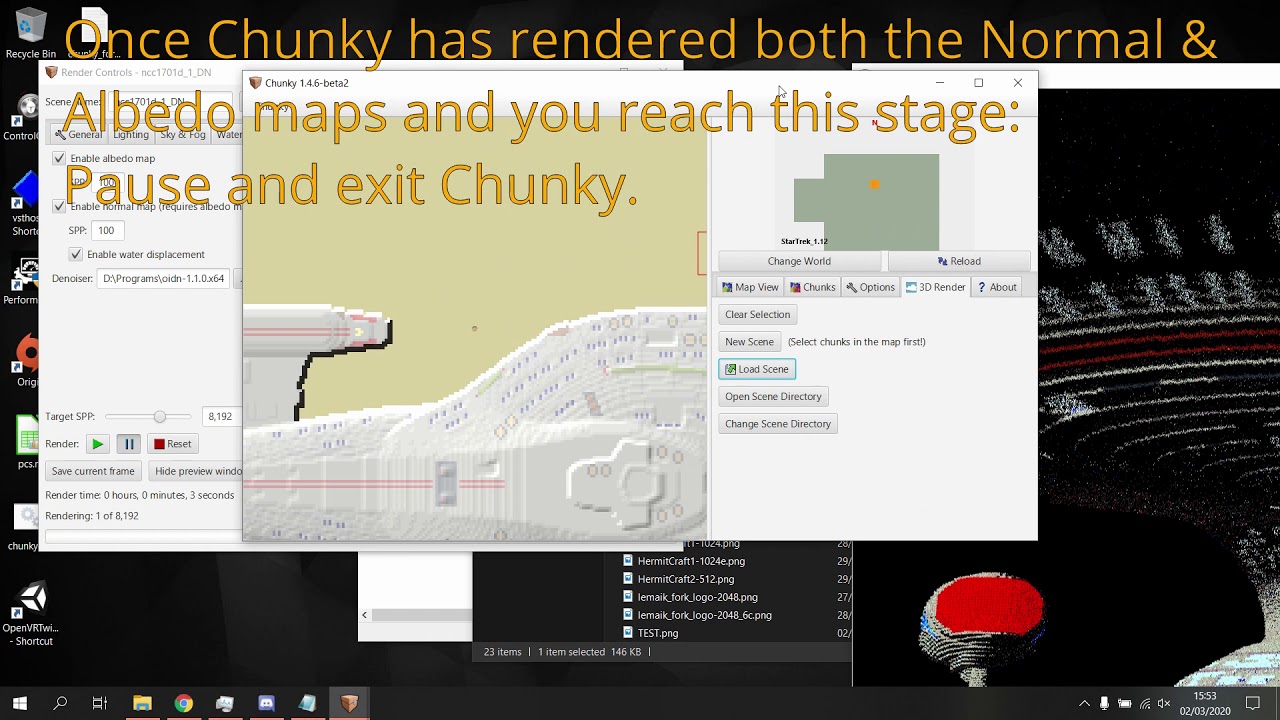Select the 3D Render tab
Screen dimensions: 1280x720
coord(935,287)
